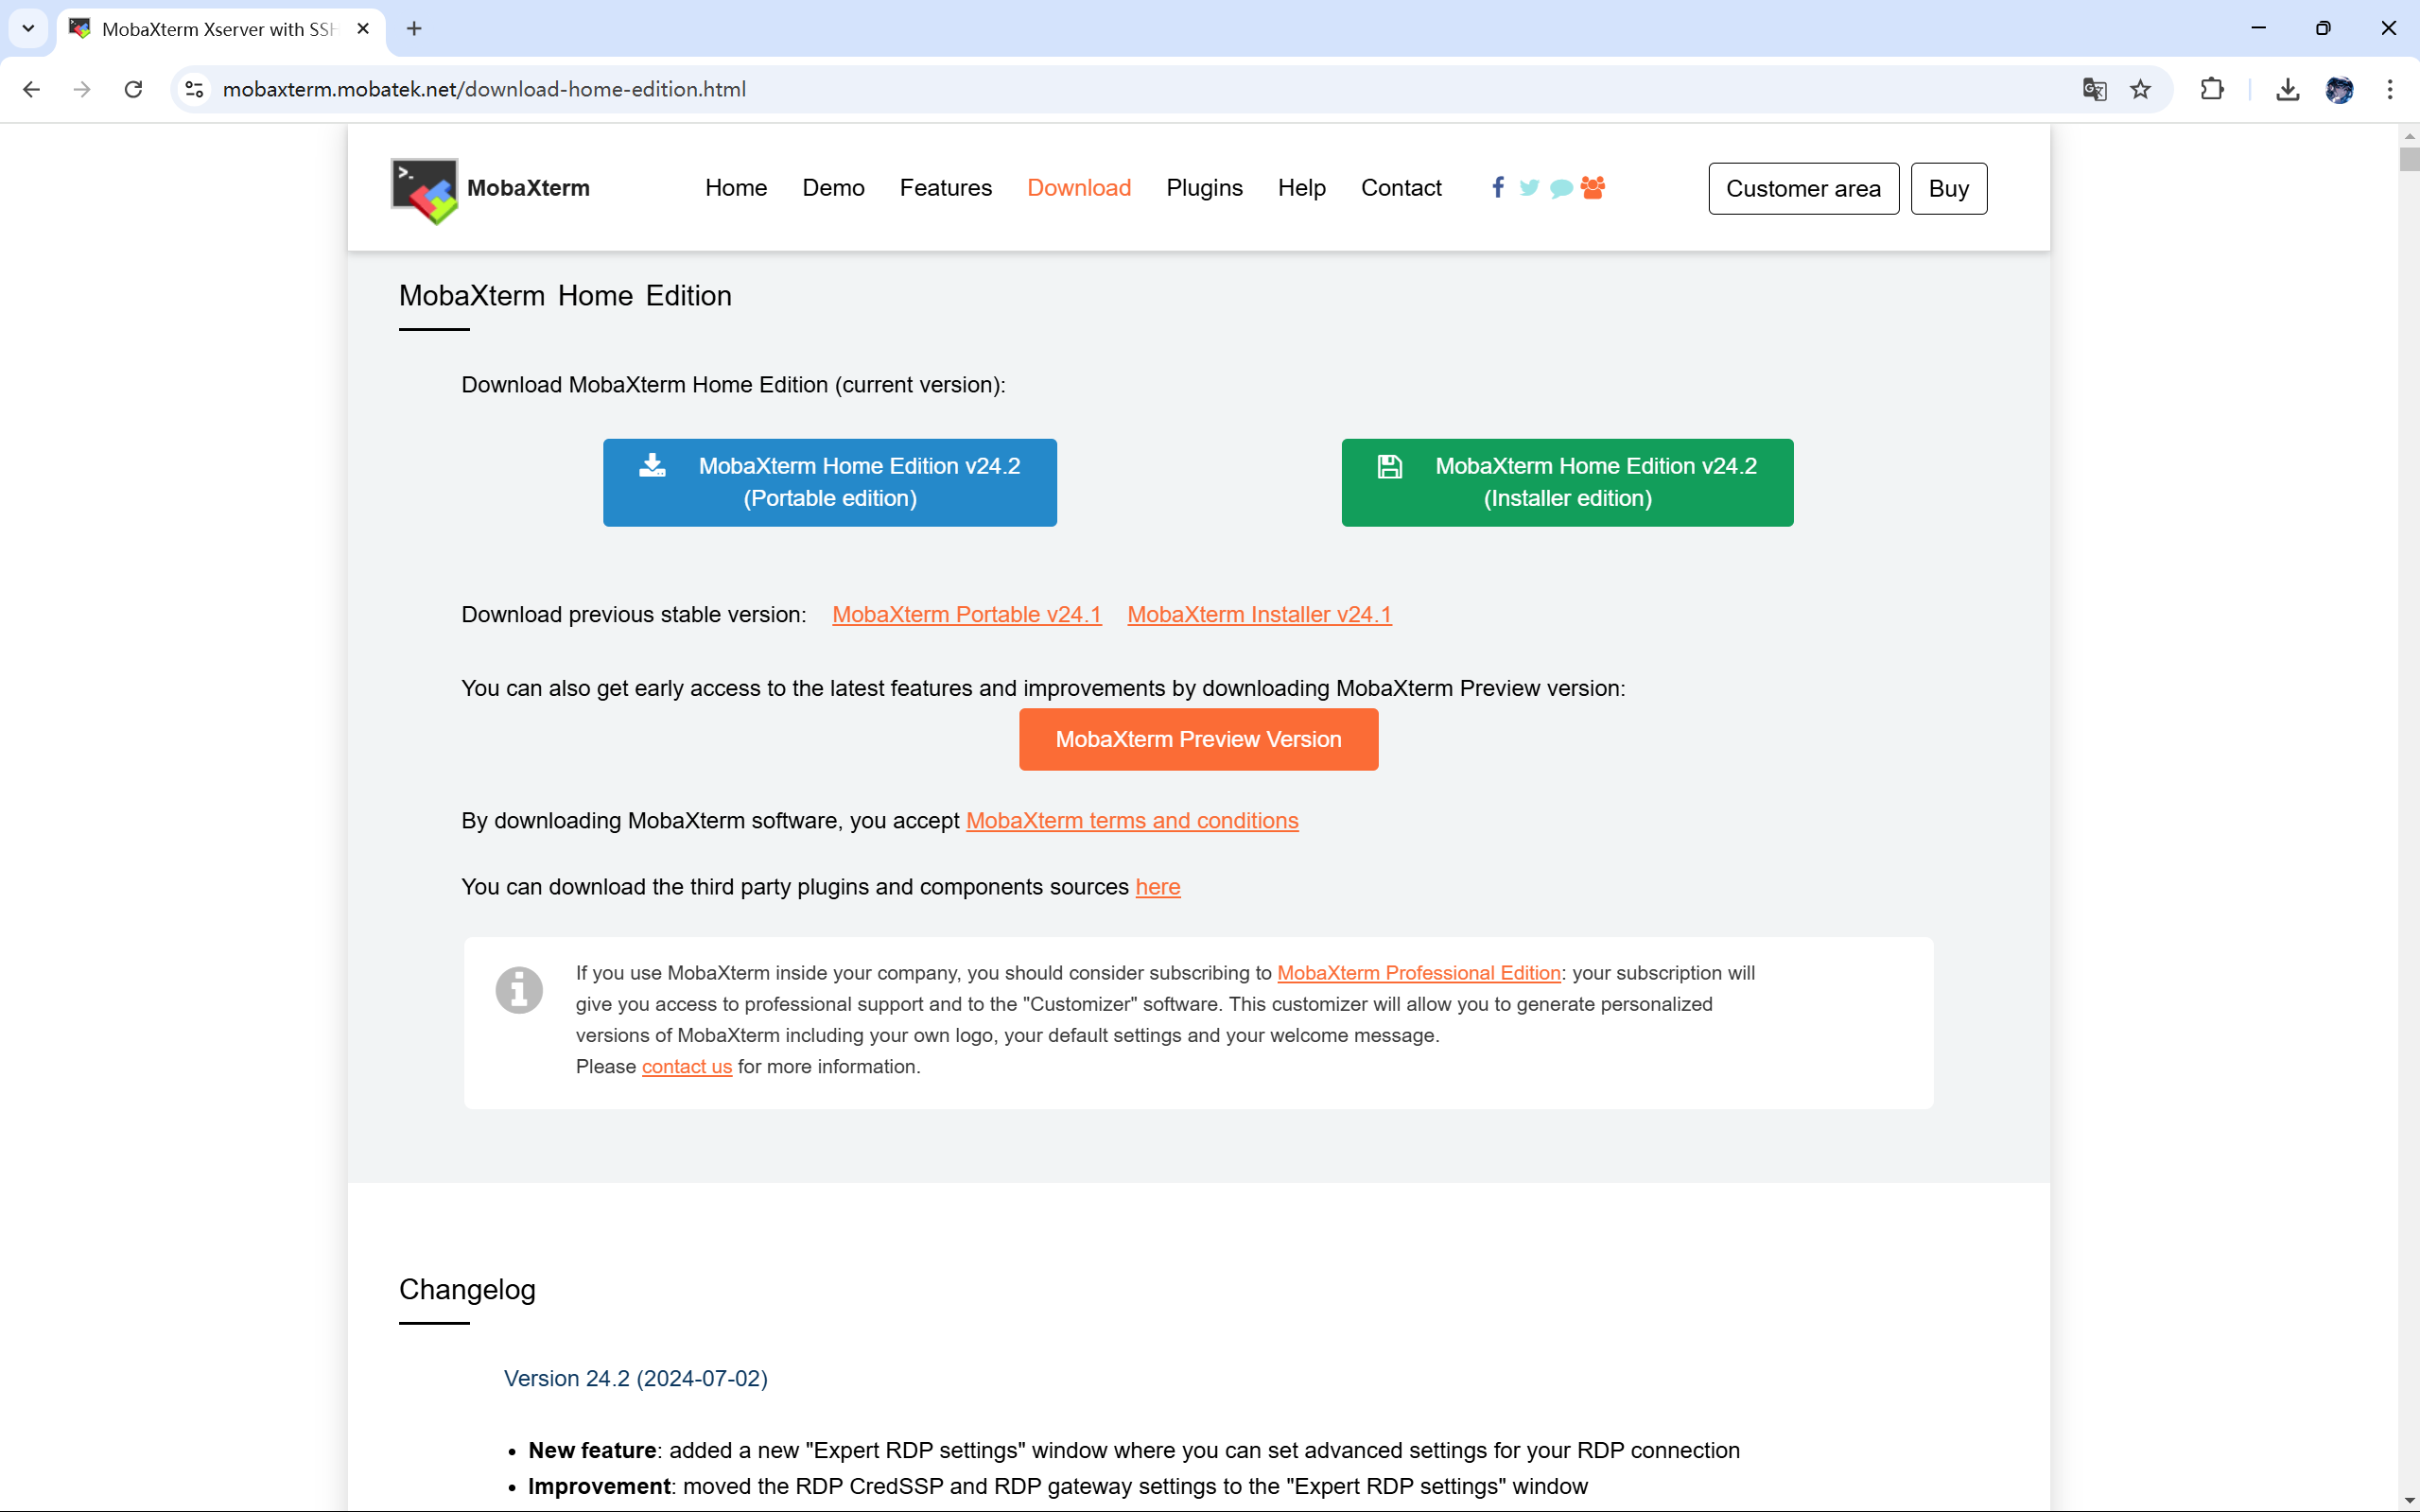Click the Buy button

pos(1948,188)
